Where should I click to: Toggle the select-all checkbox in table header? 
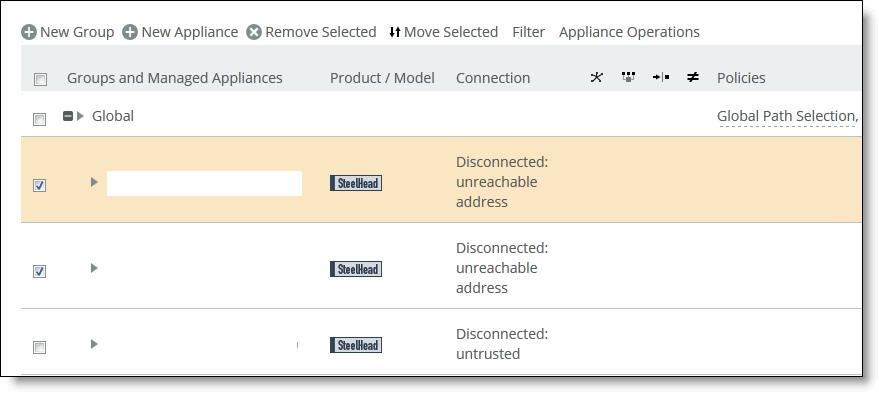(40, 79)
